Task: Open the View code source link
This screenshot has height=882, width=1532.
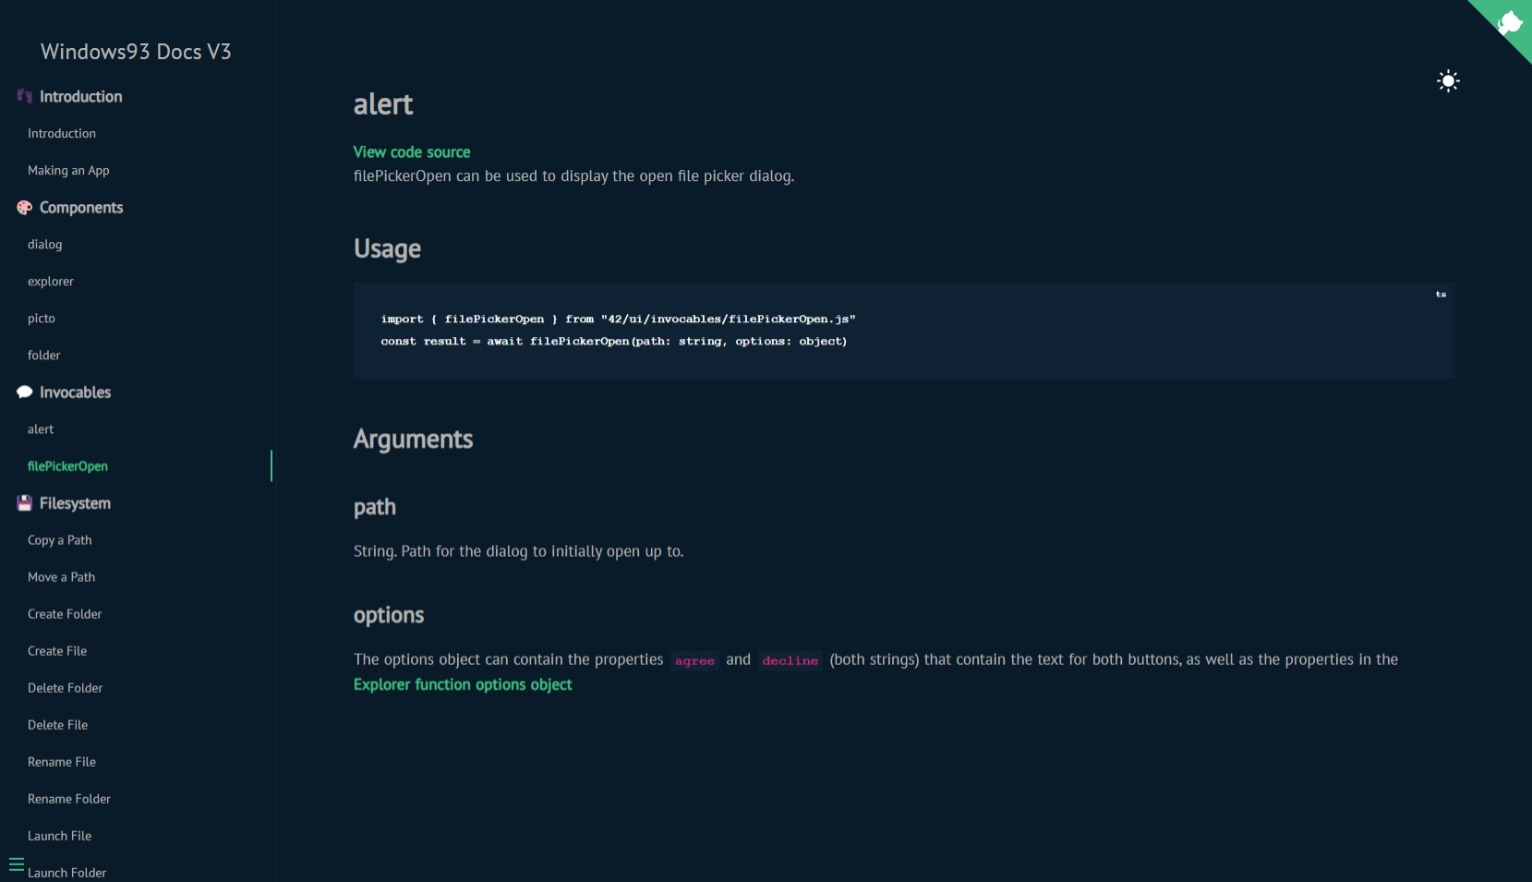Action: 411,152
